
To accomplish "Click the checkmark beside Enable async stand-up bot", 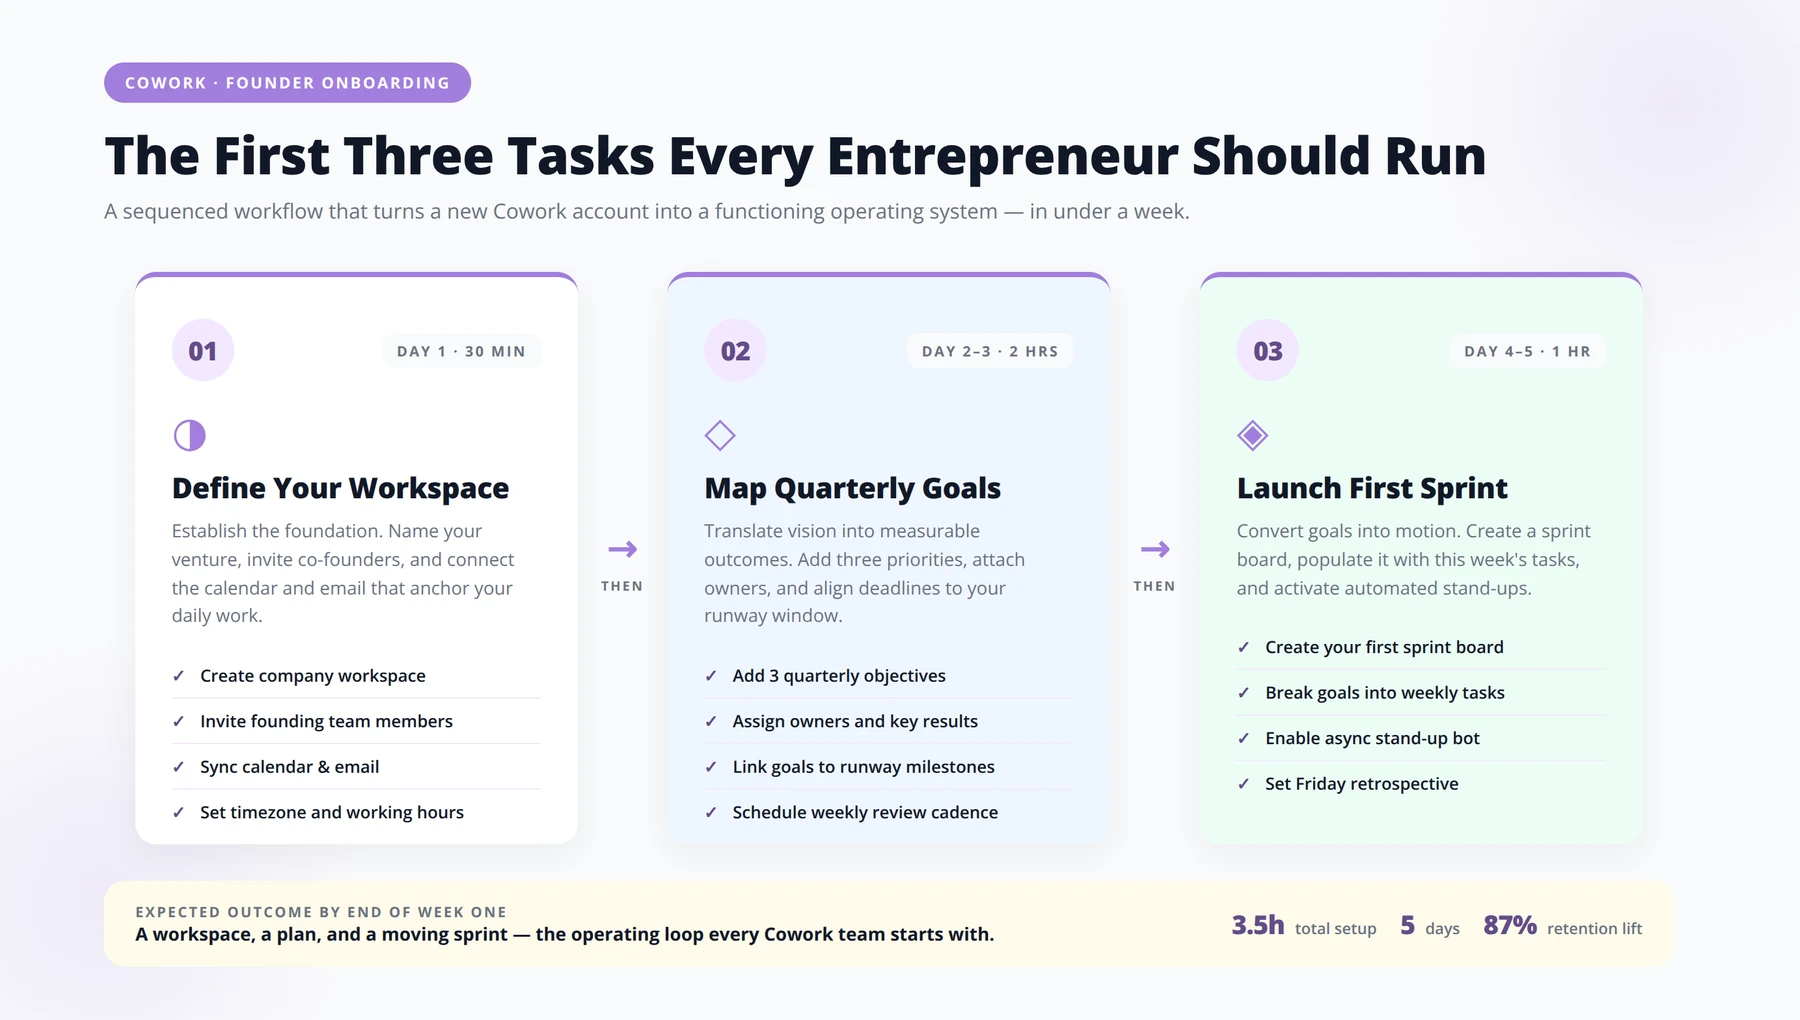I will 1243,738.
